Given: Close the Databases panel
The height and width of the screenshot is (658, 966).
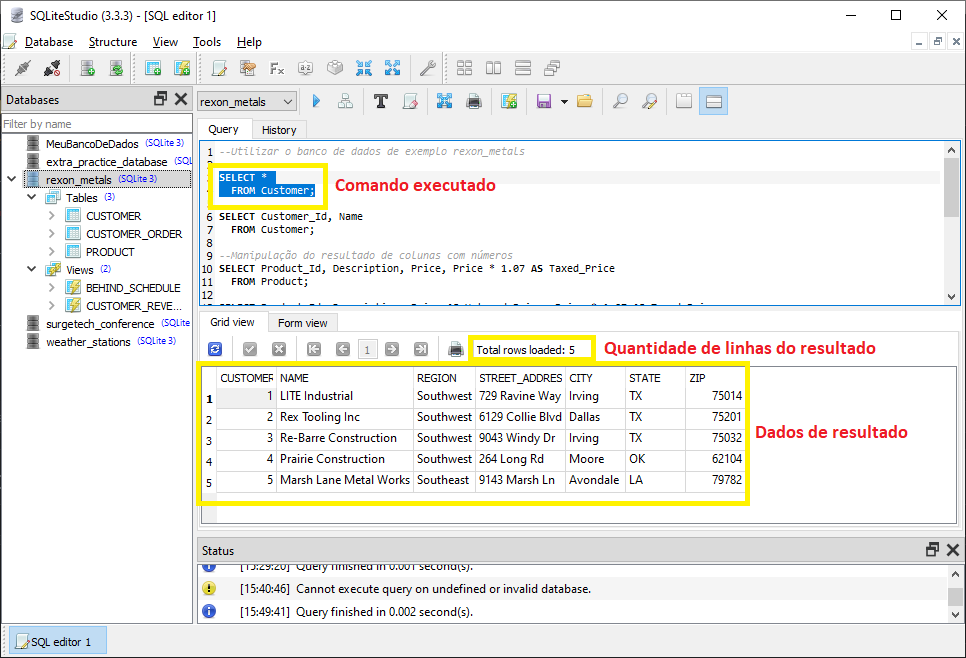Looking at the screenshot, I should [181, 99].
